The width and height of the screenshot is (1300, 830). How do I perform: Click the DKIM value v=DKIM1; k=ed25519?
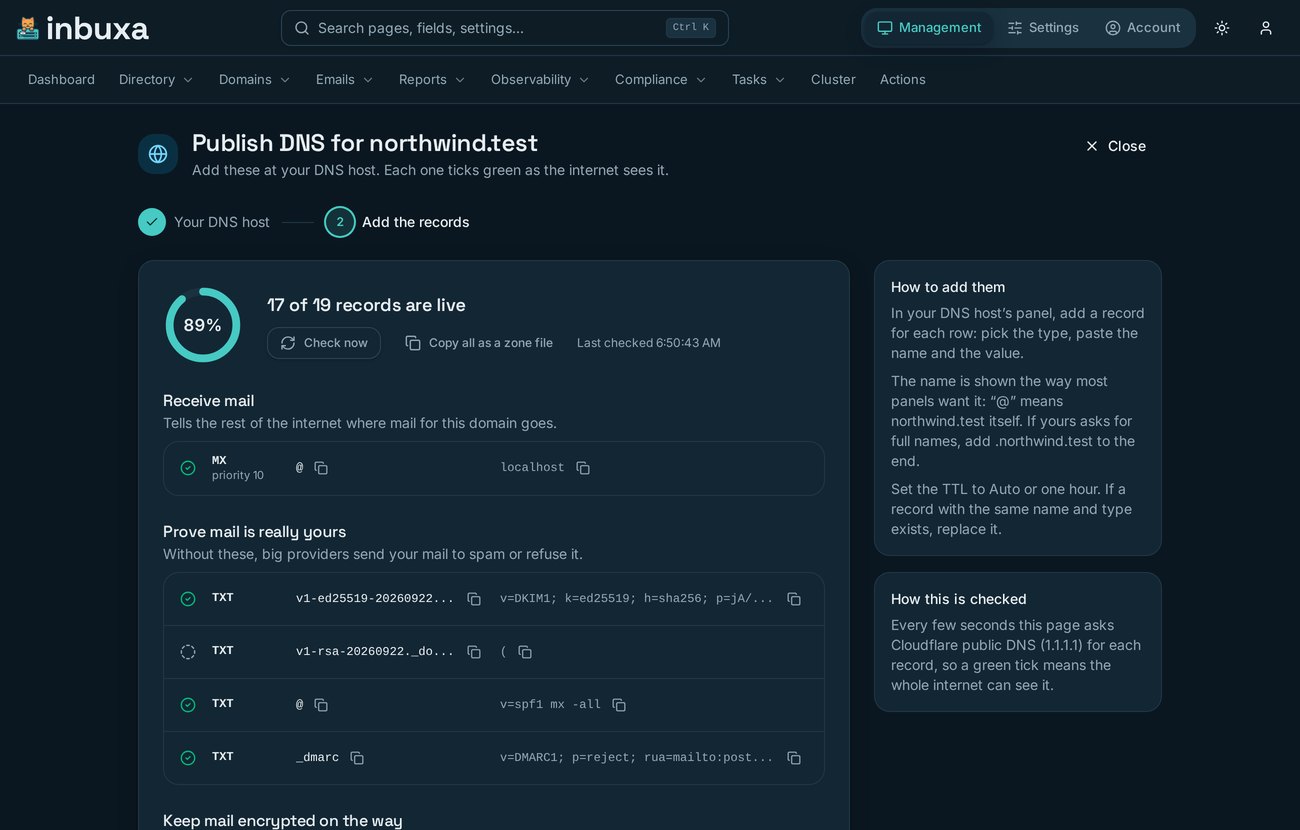point(637,599)
